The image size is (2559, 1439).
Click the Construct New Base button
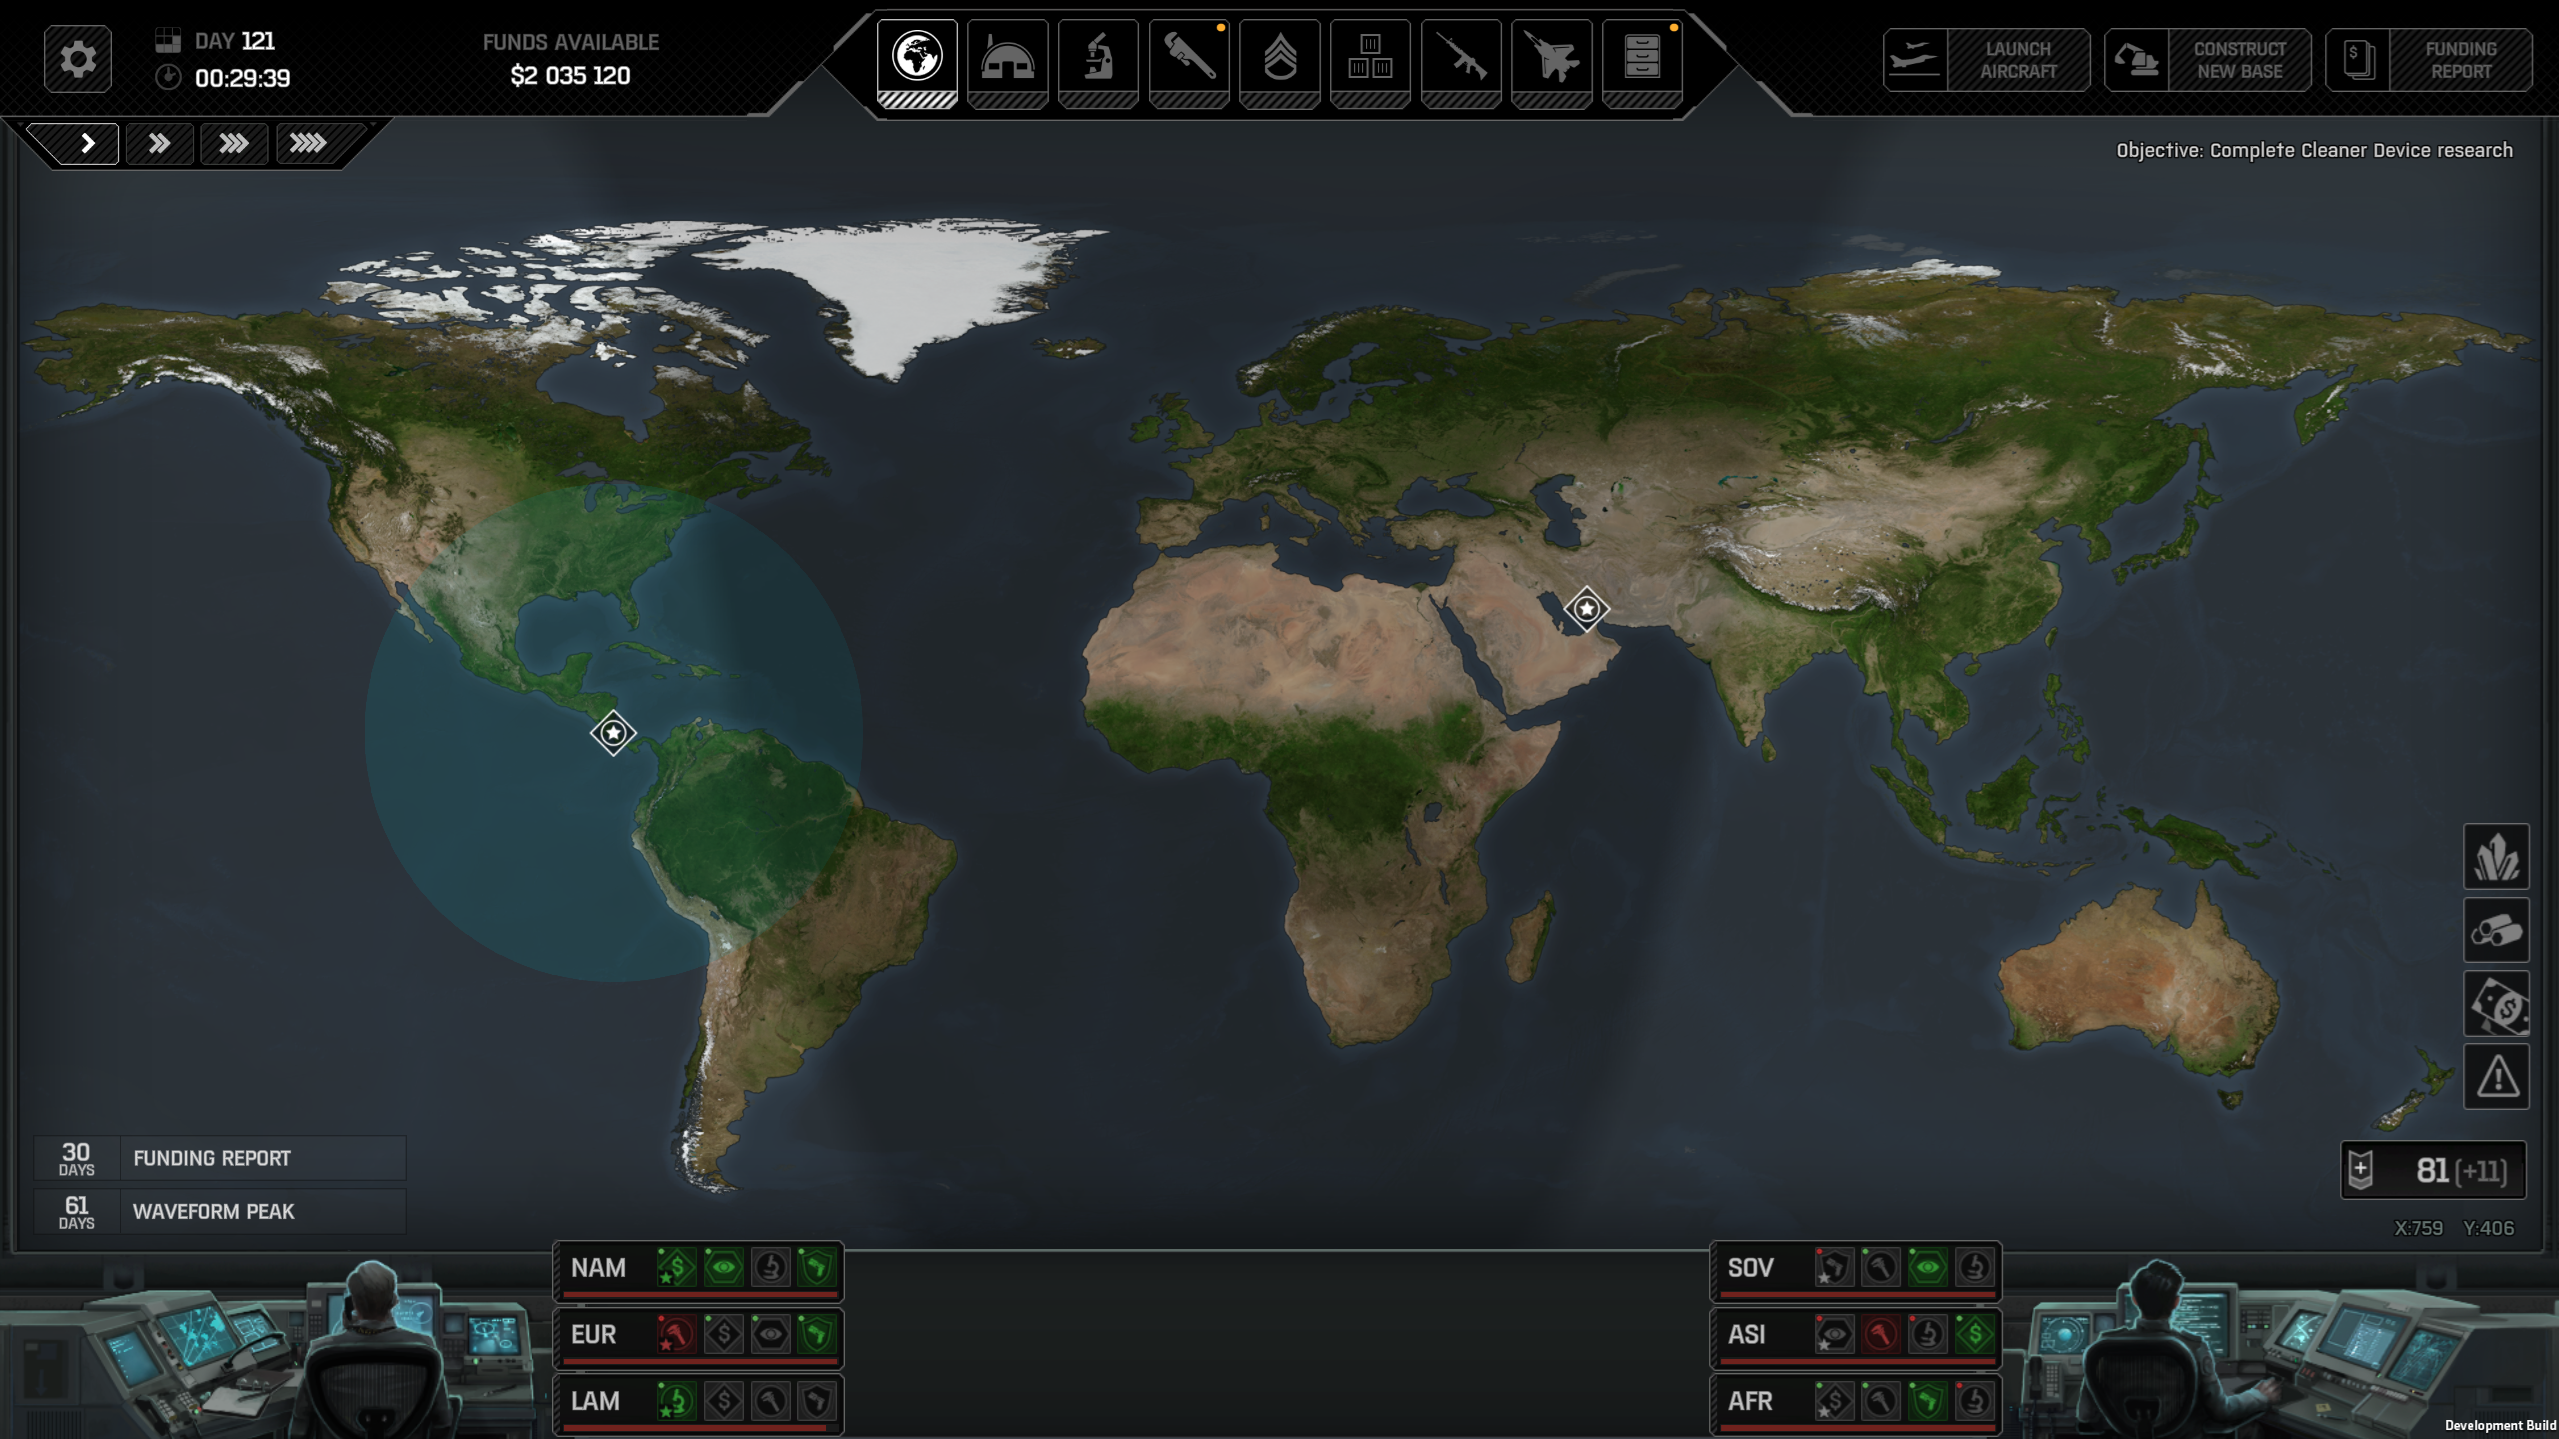click(2207, 60)
